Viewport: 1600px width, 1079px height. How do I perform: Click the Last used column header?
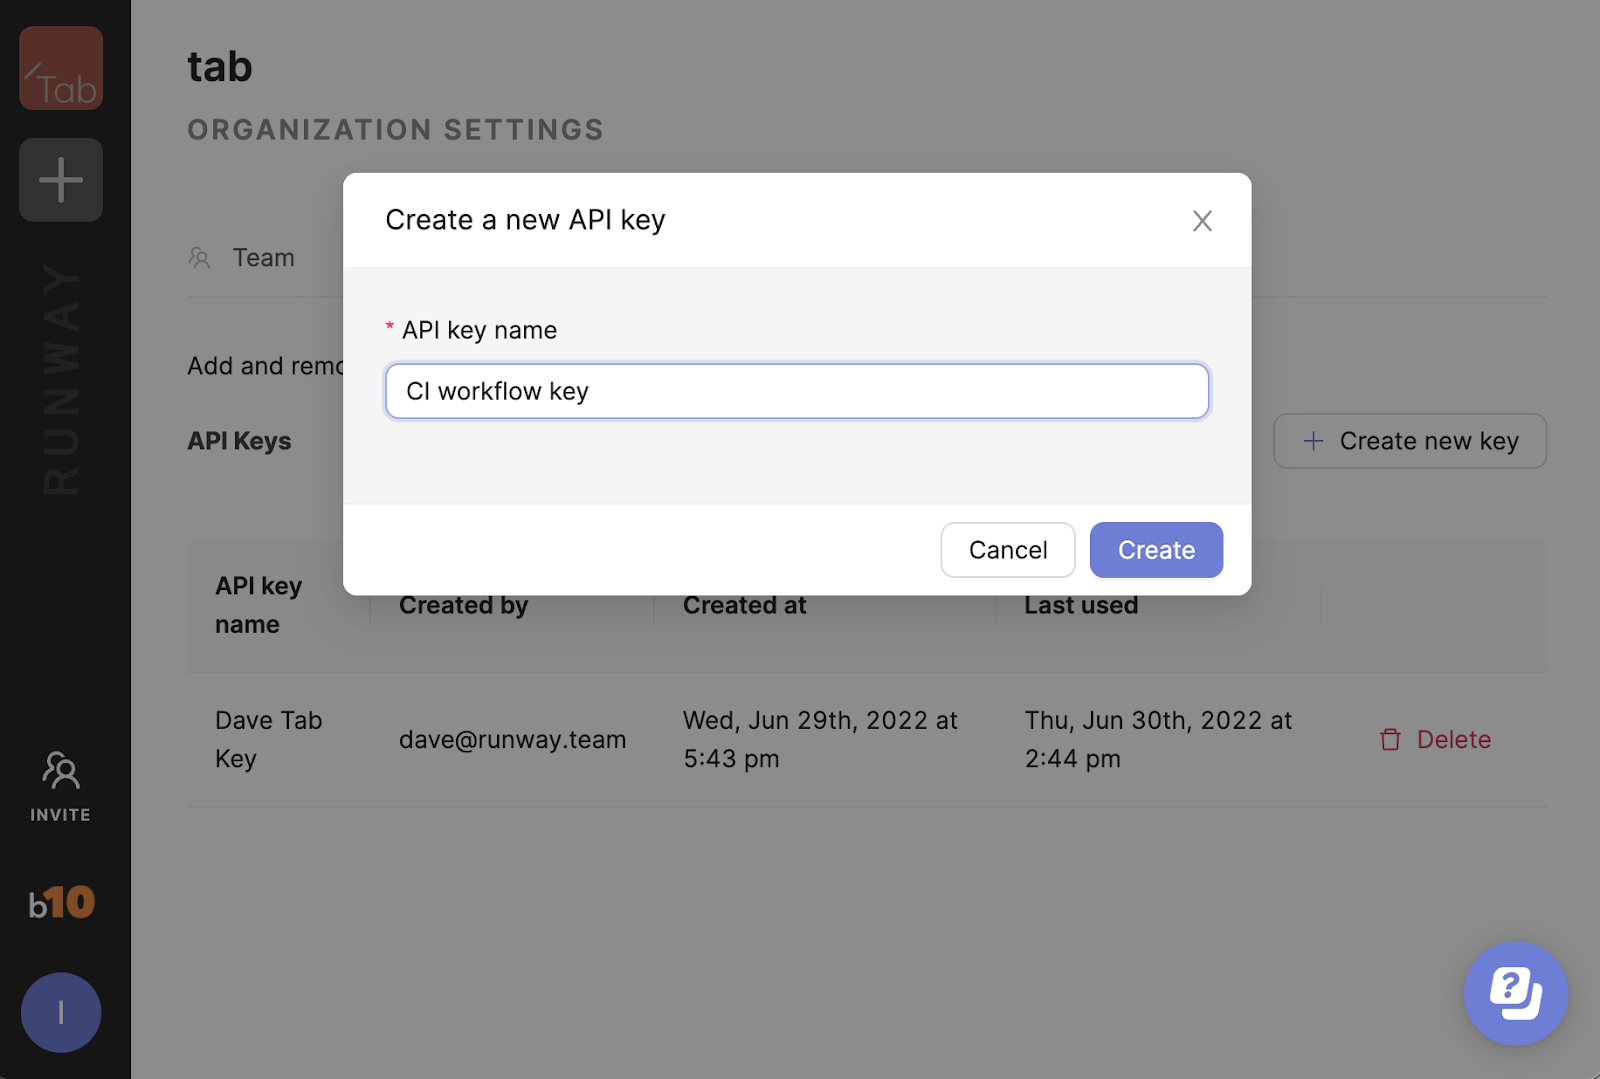[1081, 605]
